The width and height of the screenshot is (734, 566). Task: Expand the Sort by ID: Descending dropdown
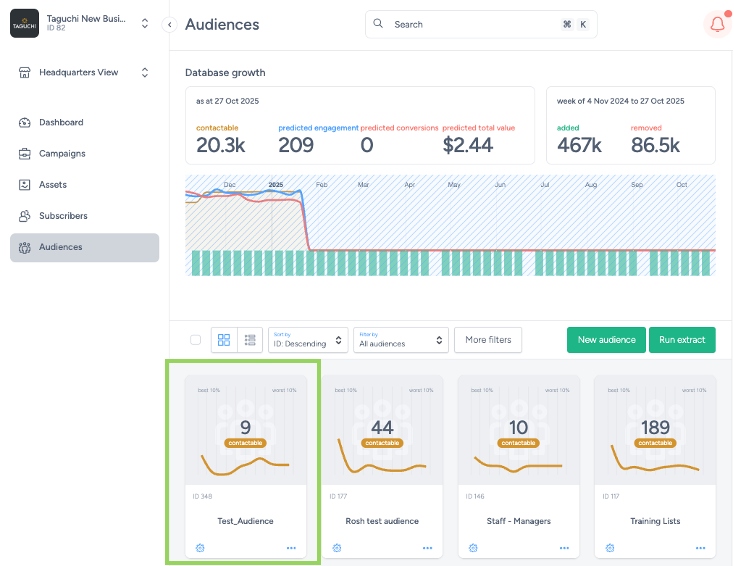click(308, 340)
